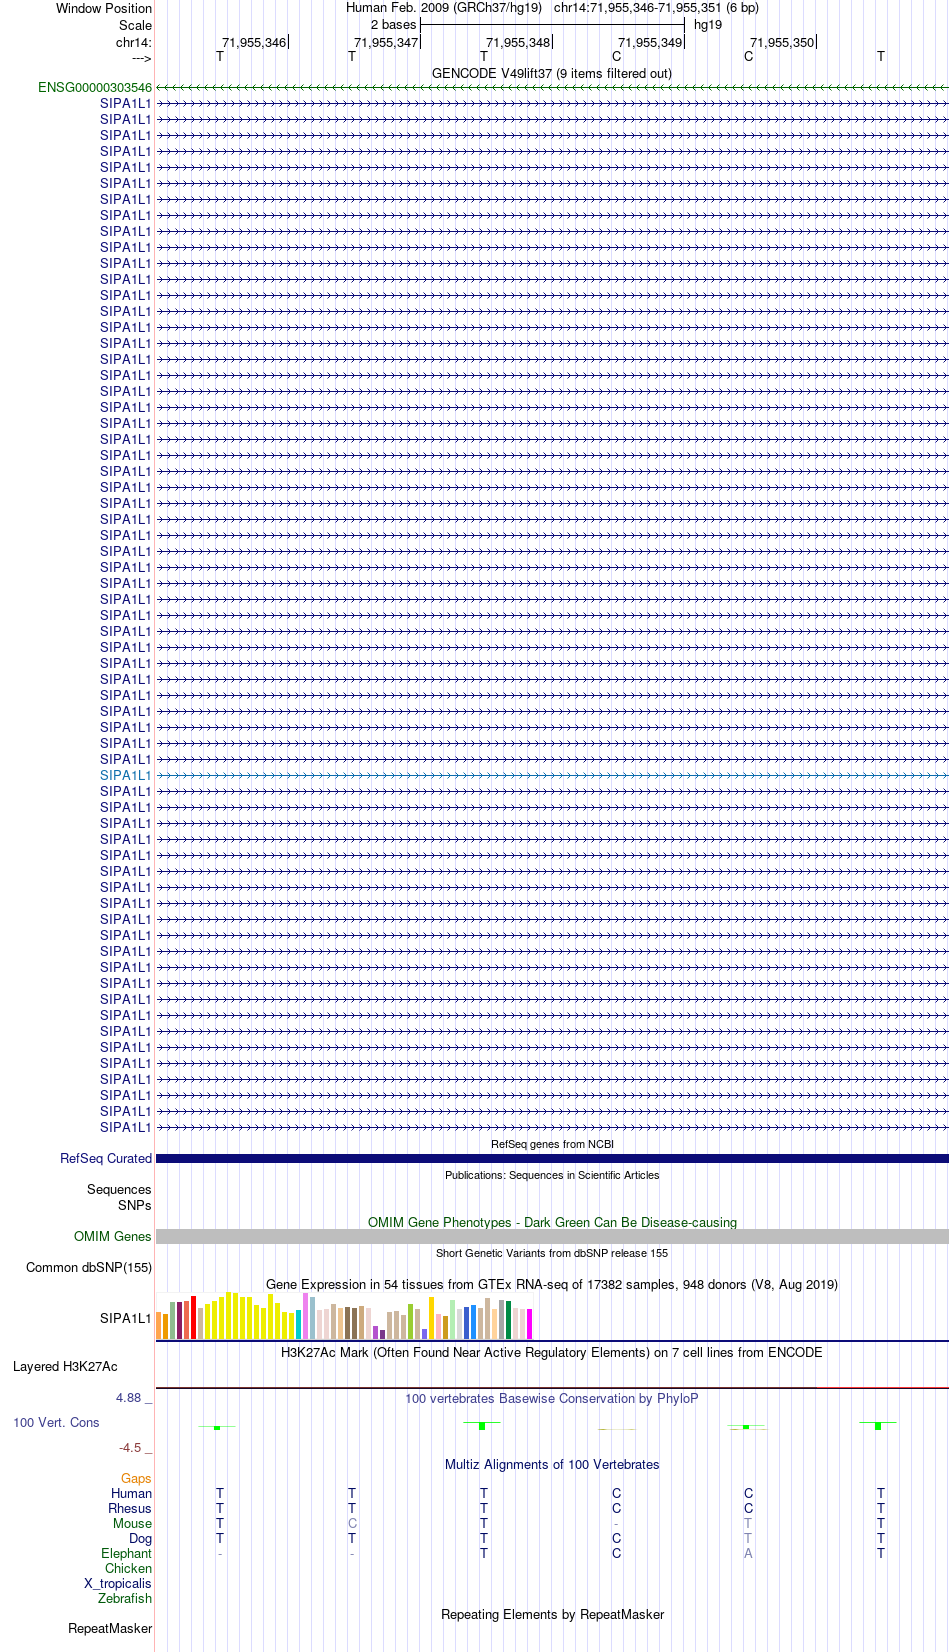Click the cyan bar in GTEx expression chart

click(x=299, y=1325)
